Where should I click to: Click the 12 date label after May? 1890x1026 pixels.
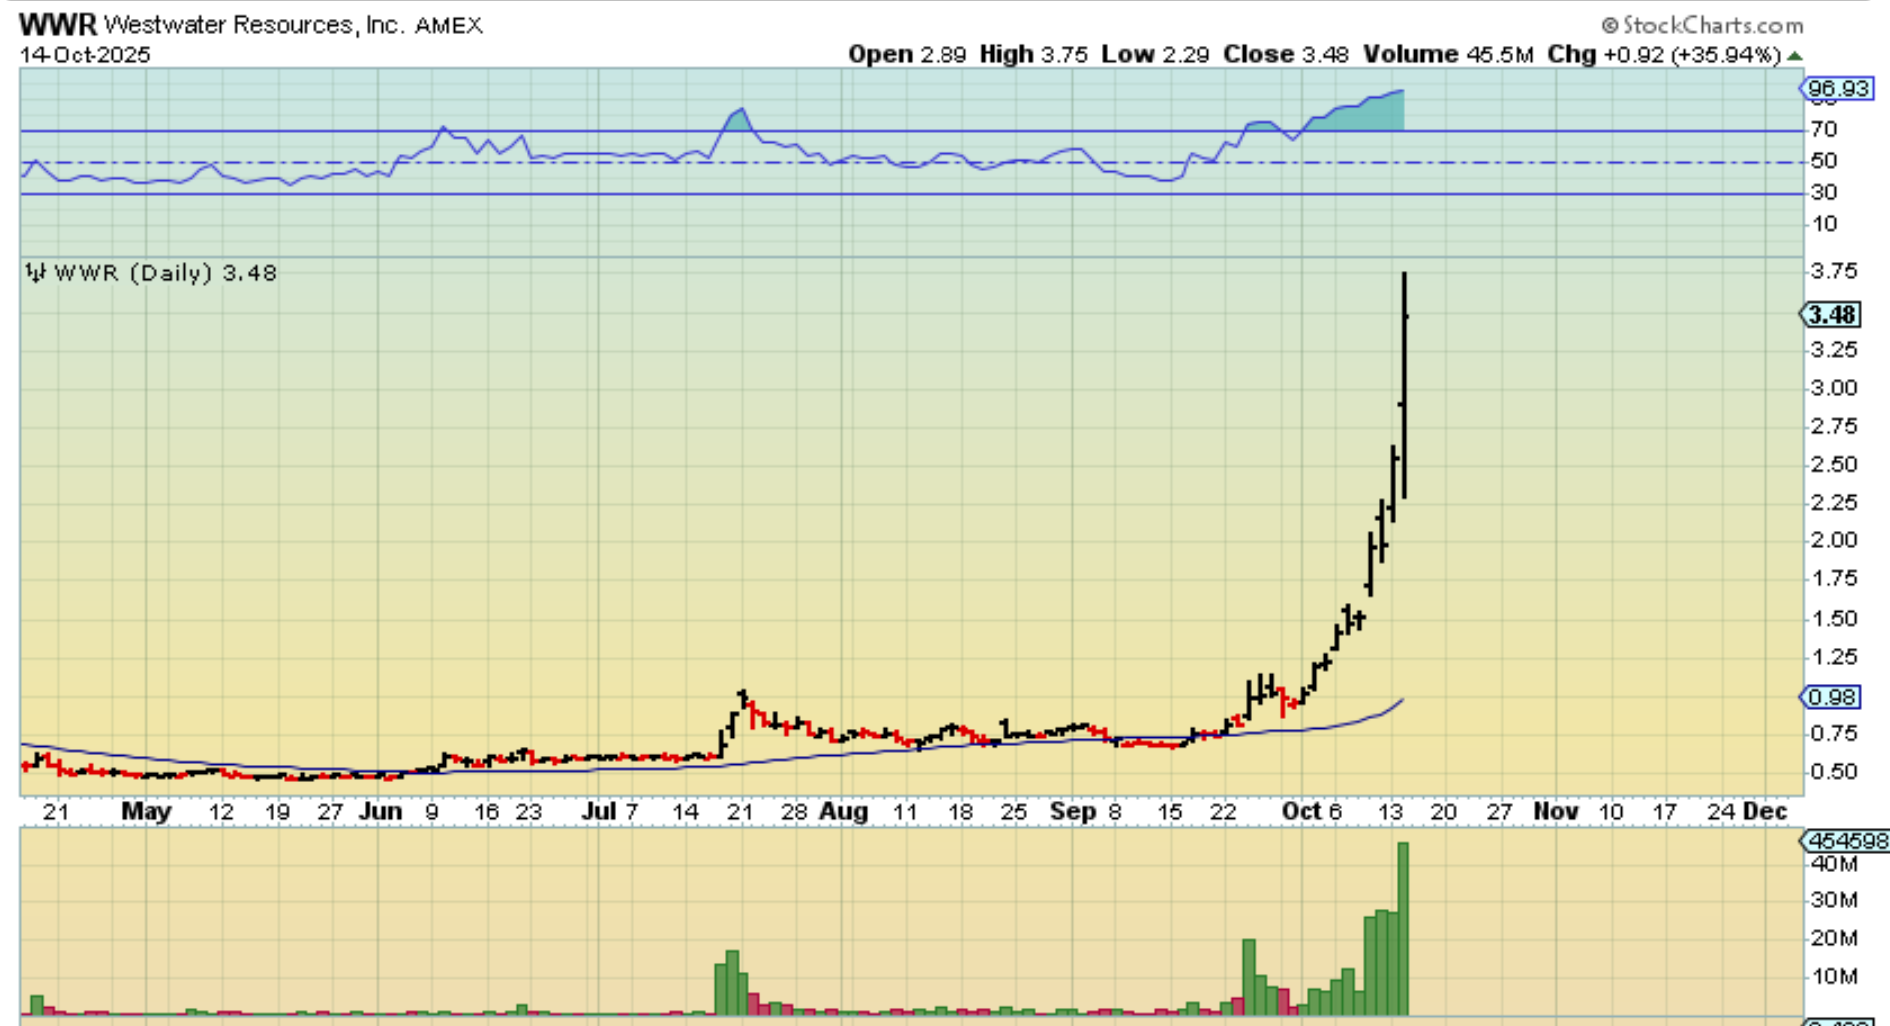220,812
